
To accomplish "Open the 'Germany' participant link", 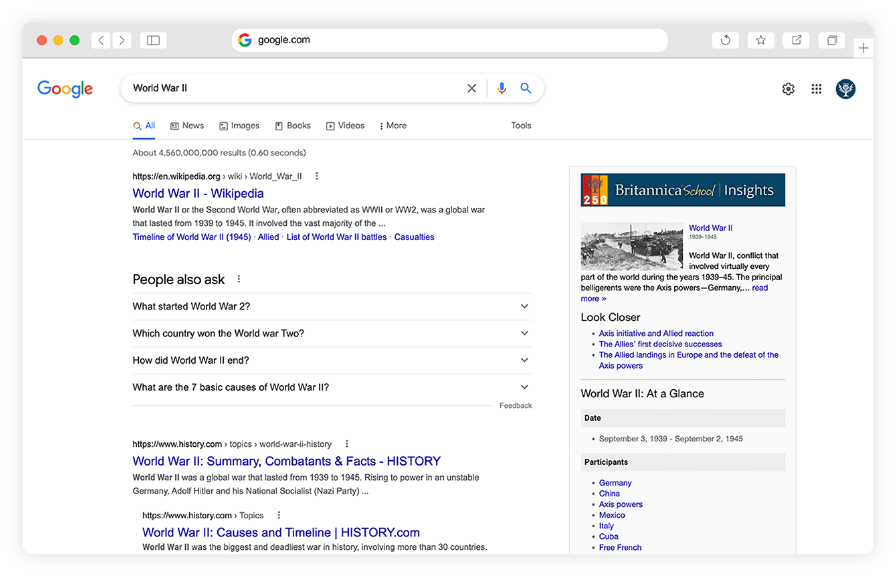I will point(615,483).
